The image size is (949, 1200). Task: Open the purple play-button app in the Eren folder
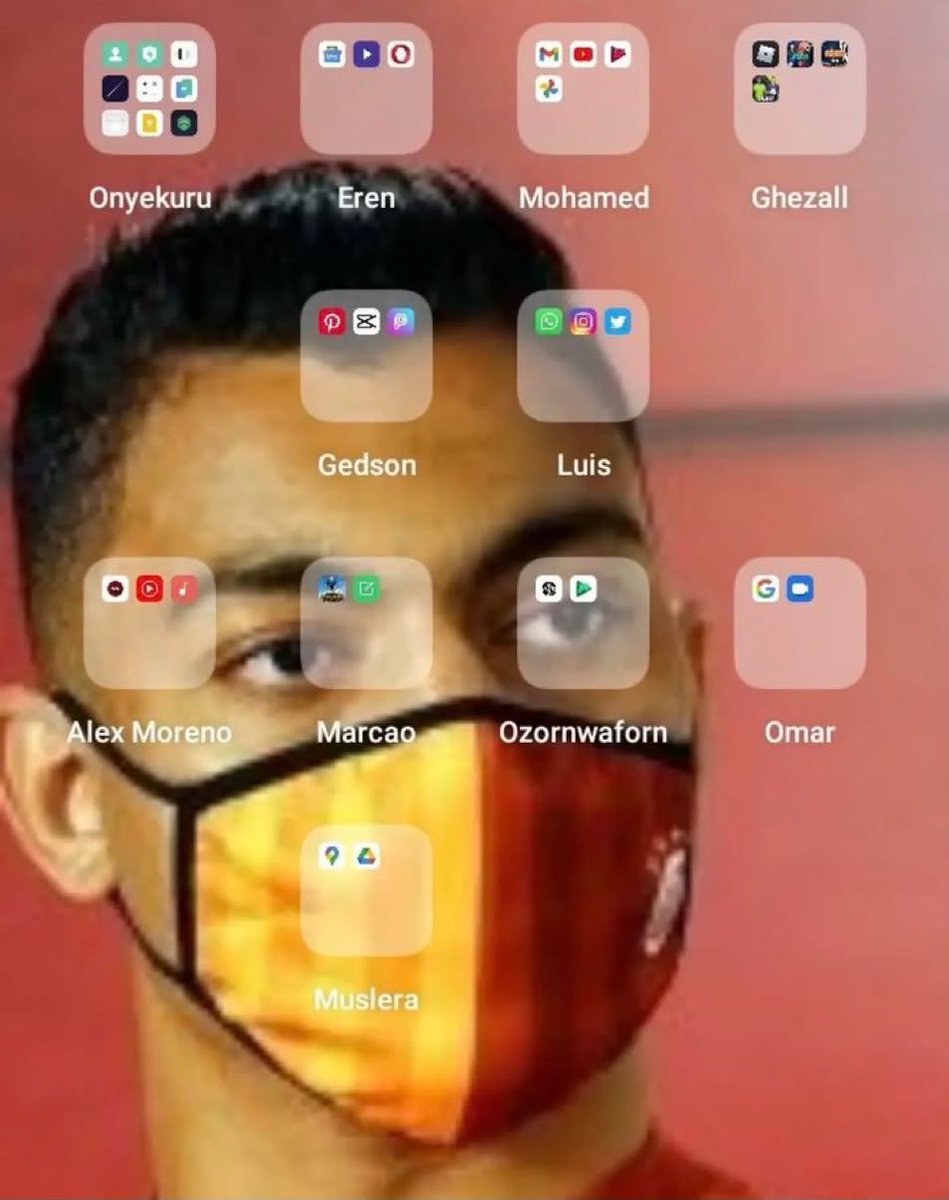(366, 54)
